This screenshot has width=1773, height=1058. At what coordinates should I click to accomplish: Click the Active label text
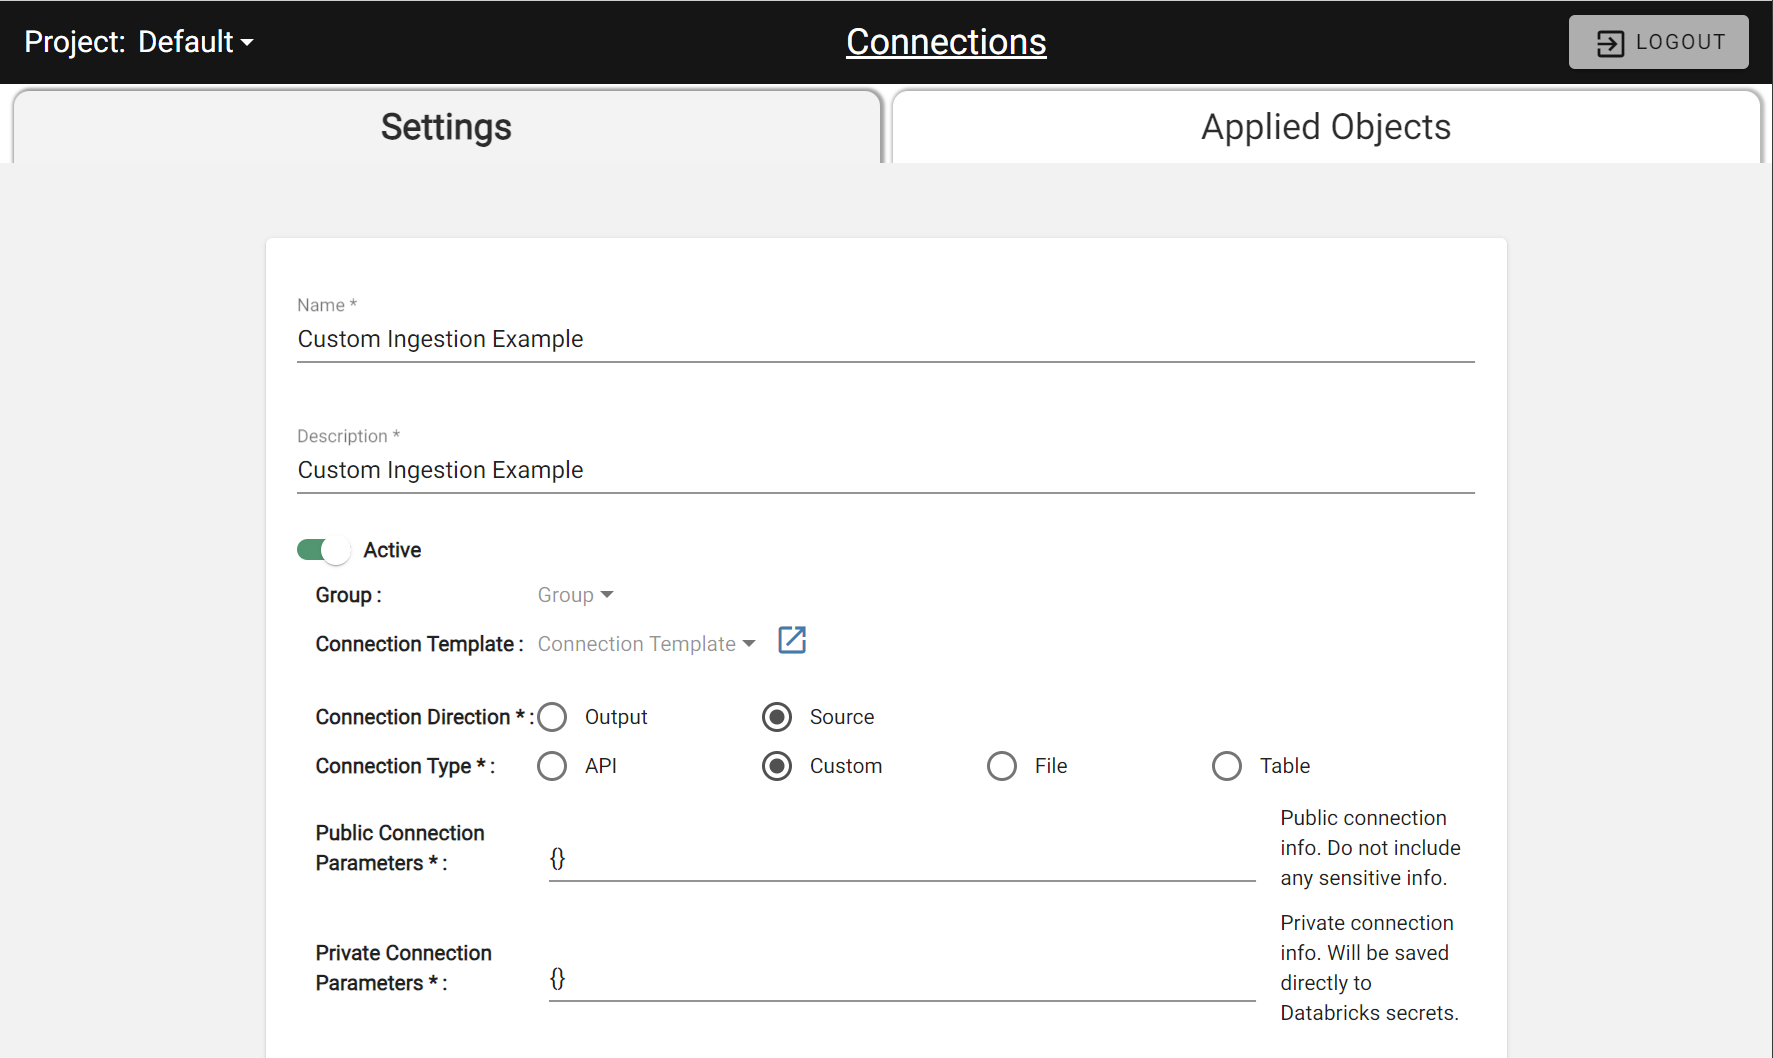pos(392,550)
